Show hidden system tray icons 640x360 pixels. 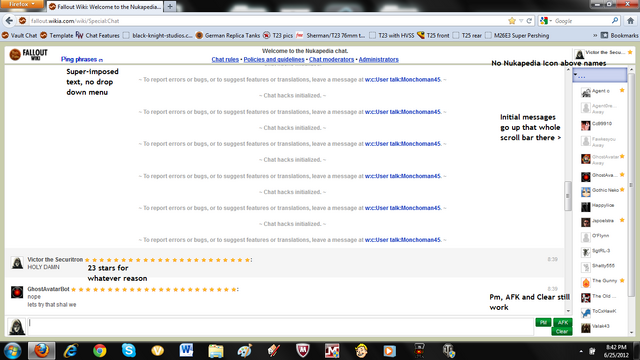[x=581, y=351]
